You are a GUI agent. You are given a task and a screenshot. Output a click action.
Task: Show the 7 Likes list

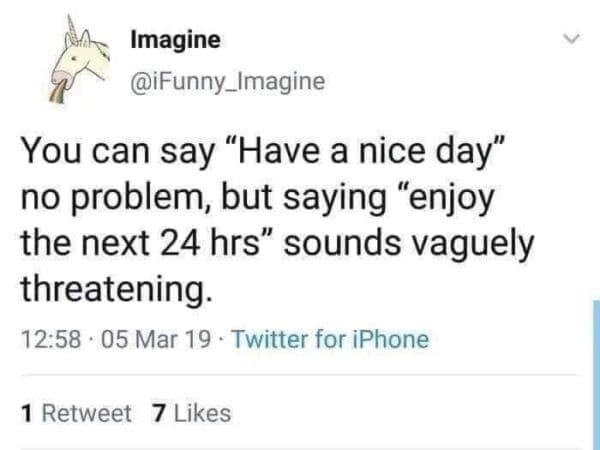click(x=188, y=412)
